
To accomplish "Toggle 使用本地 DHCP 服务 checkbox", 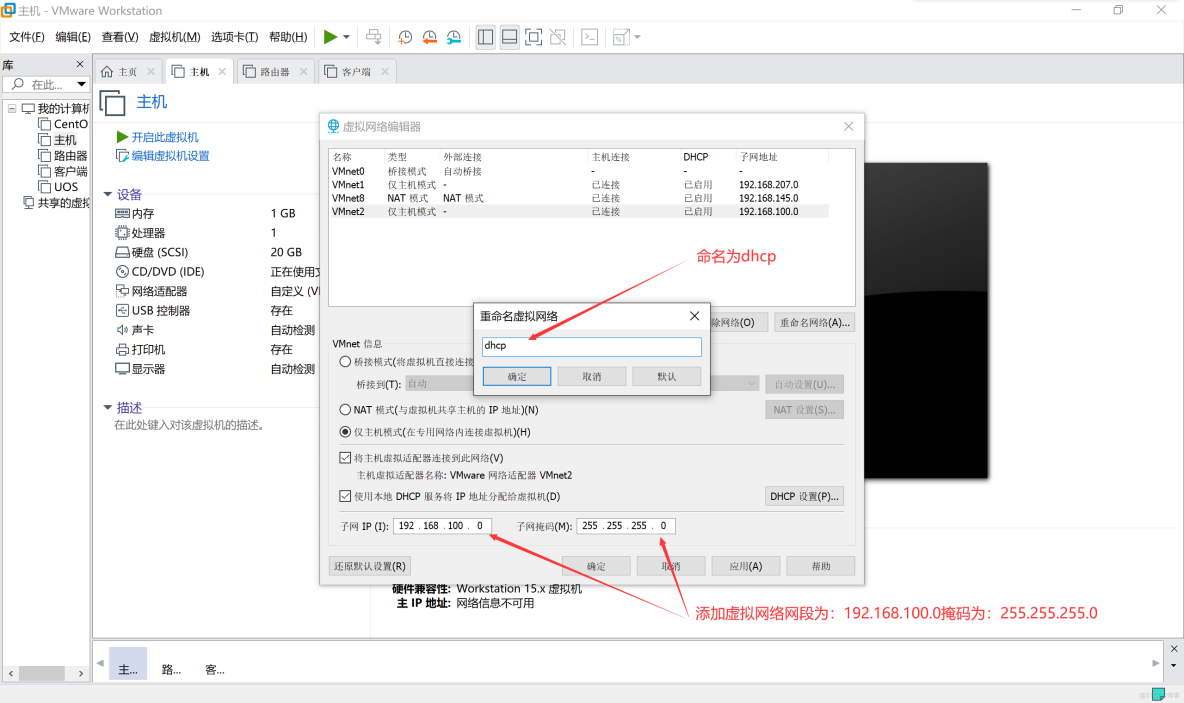I will (x=345, y=496).
